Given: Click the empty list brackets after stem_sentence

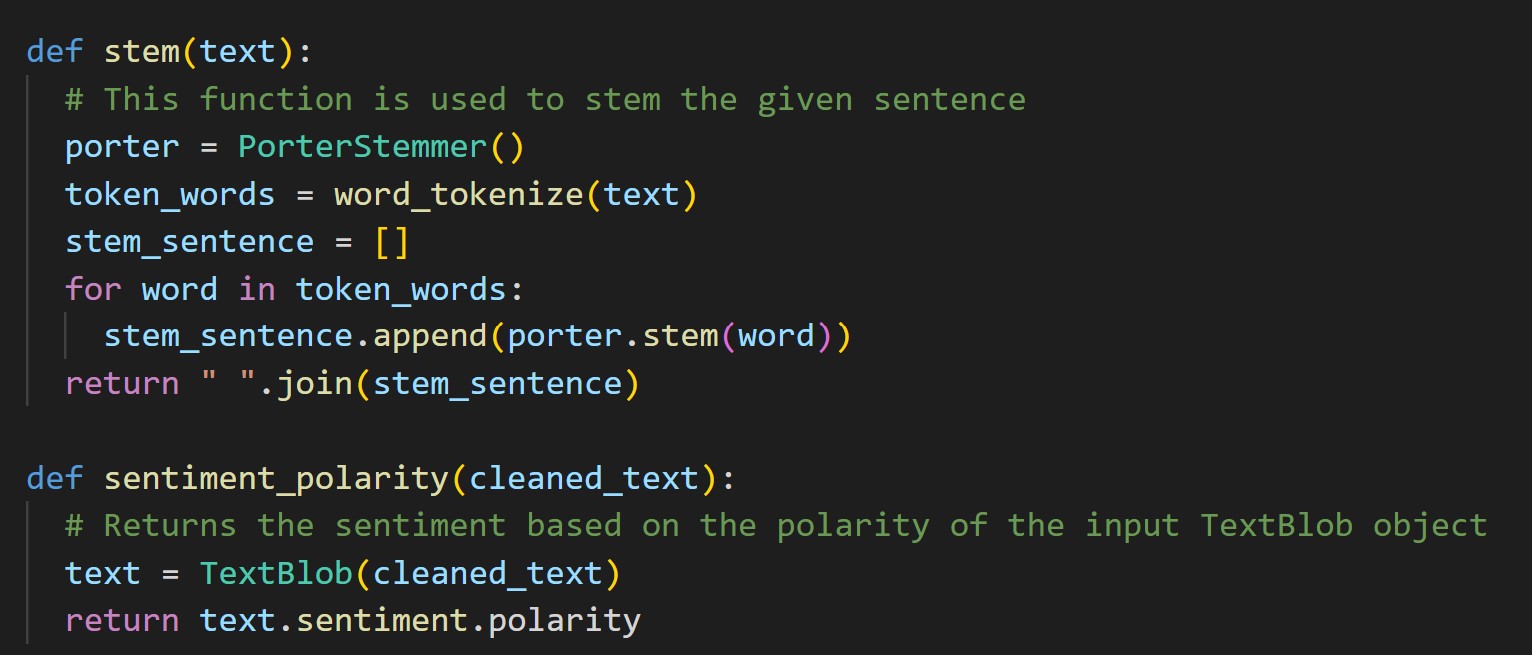Looking at the screenshot, I should 392,242.
